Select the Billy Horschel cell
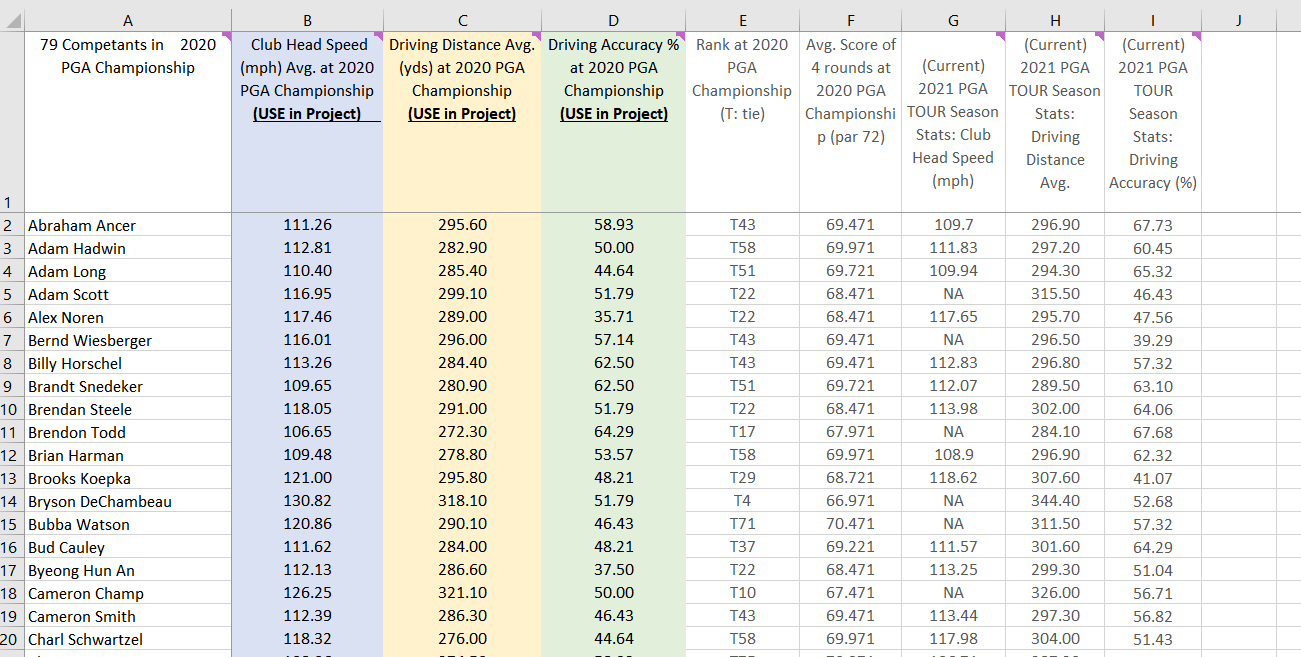1301x657 pixels. [x=127, y=363]
